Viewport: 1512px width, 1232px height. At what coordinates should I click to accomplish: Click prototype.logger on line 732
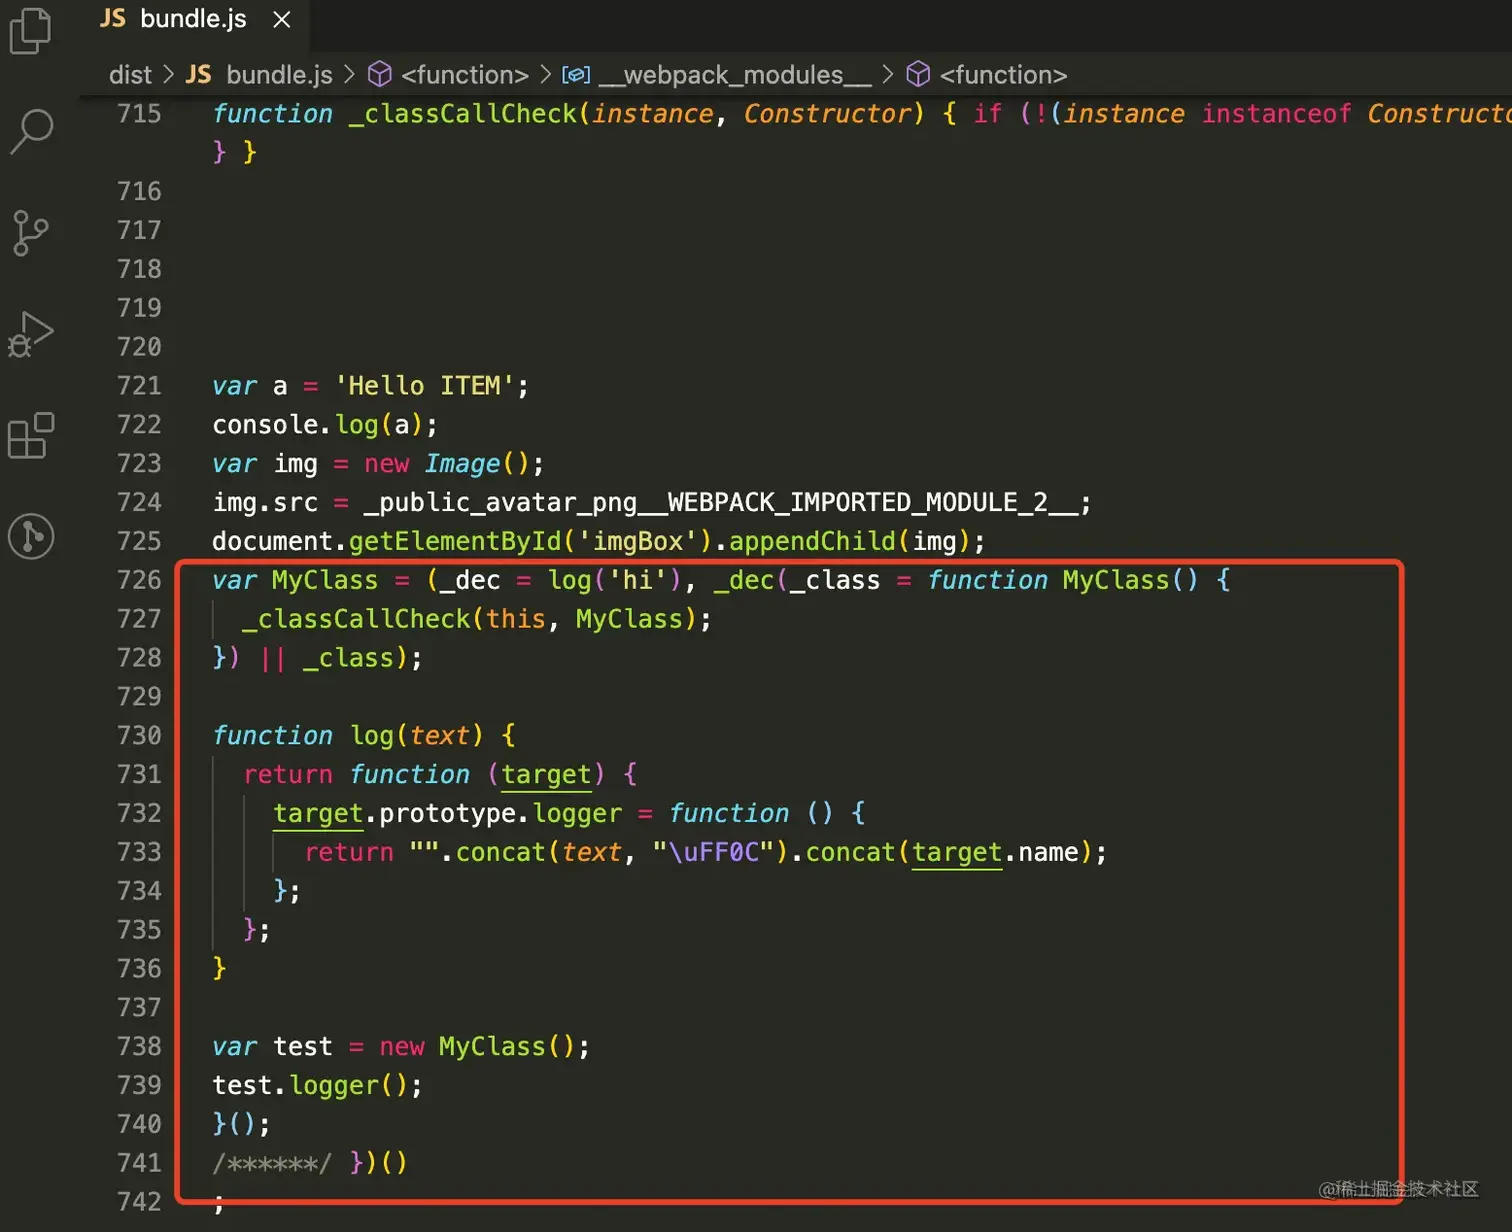(500, 813)
